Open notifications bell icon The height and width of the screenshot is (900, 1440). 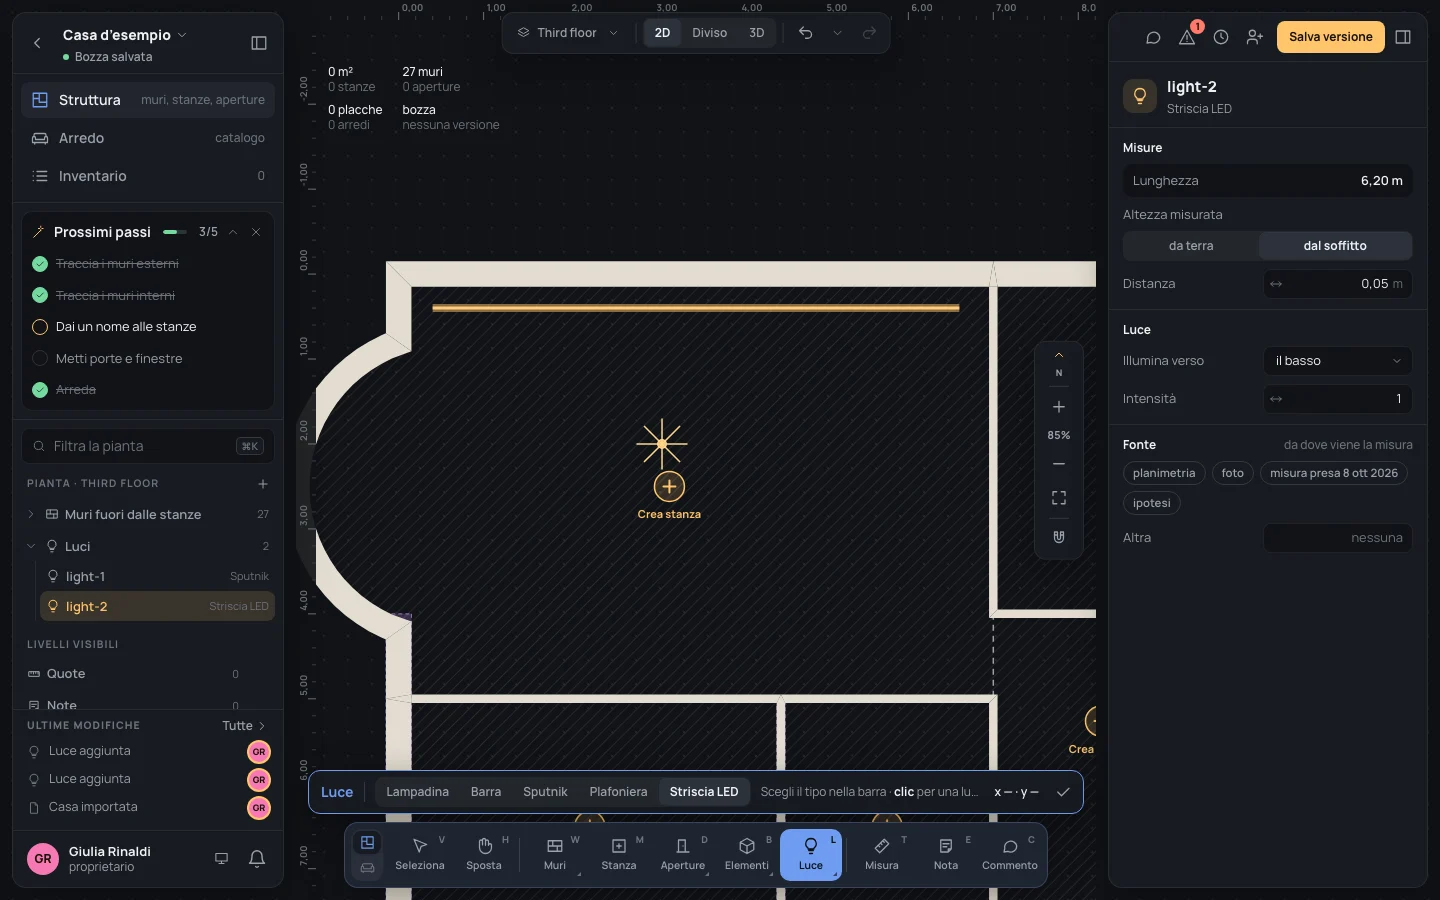[257, 858]
